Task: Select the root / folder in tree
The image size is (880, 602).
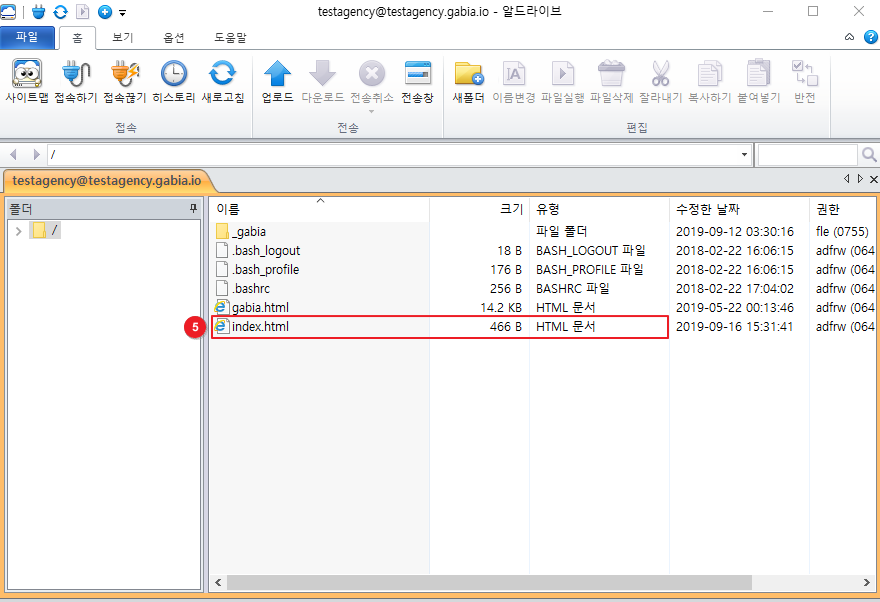Action: (45, 231)
